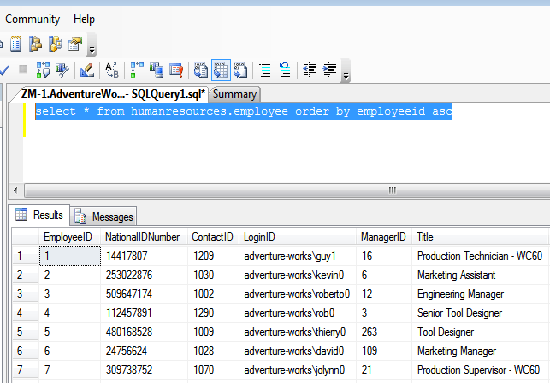Comment out the selected lines
The height and width of the screenshot is (383, 550).
point(265,70)
